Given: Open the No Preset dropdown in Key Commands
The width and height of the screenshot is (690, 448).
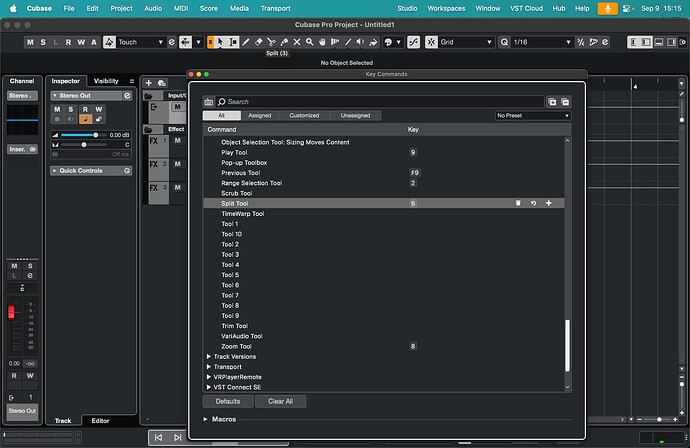Looking at the screenshot, I should [x=533, y=116].
